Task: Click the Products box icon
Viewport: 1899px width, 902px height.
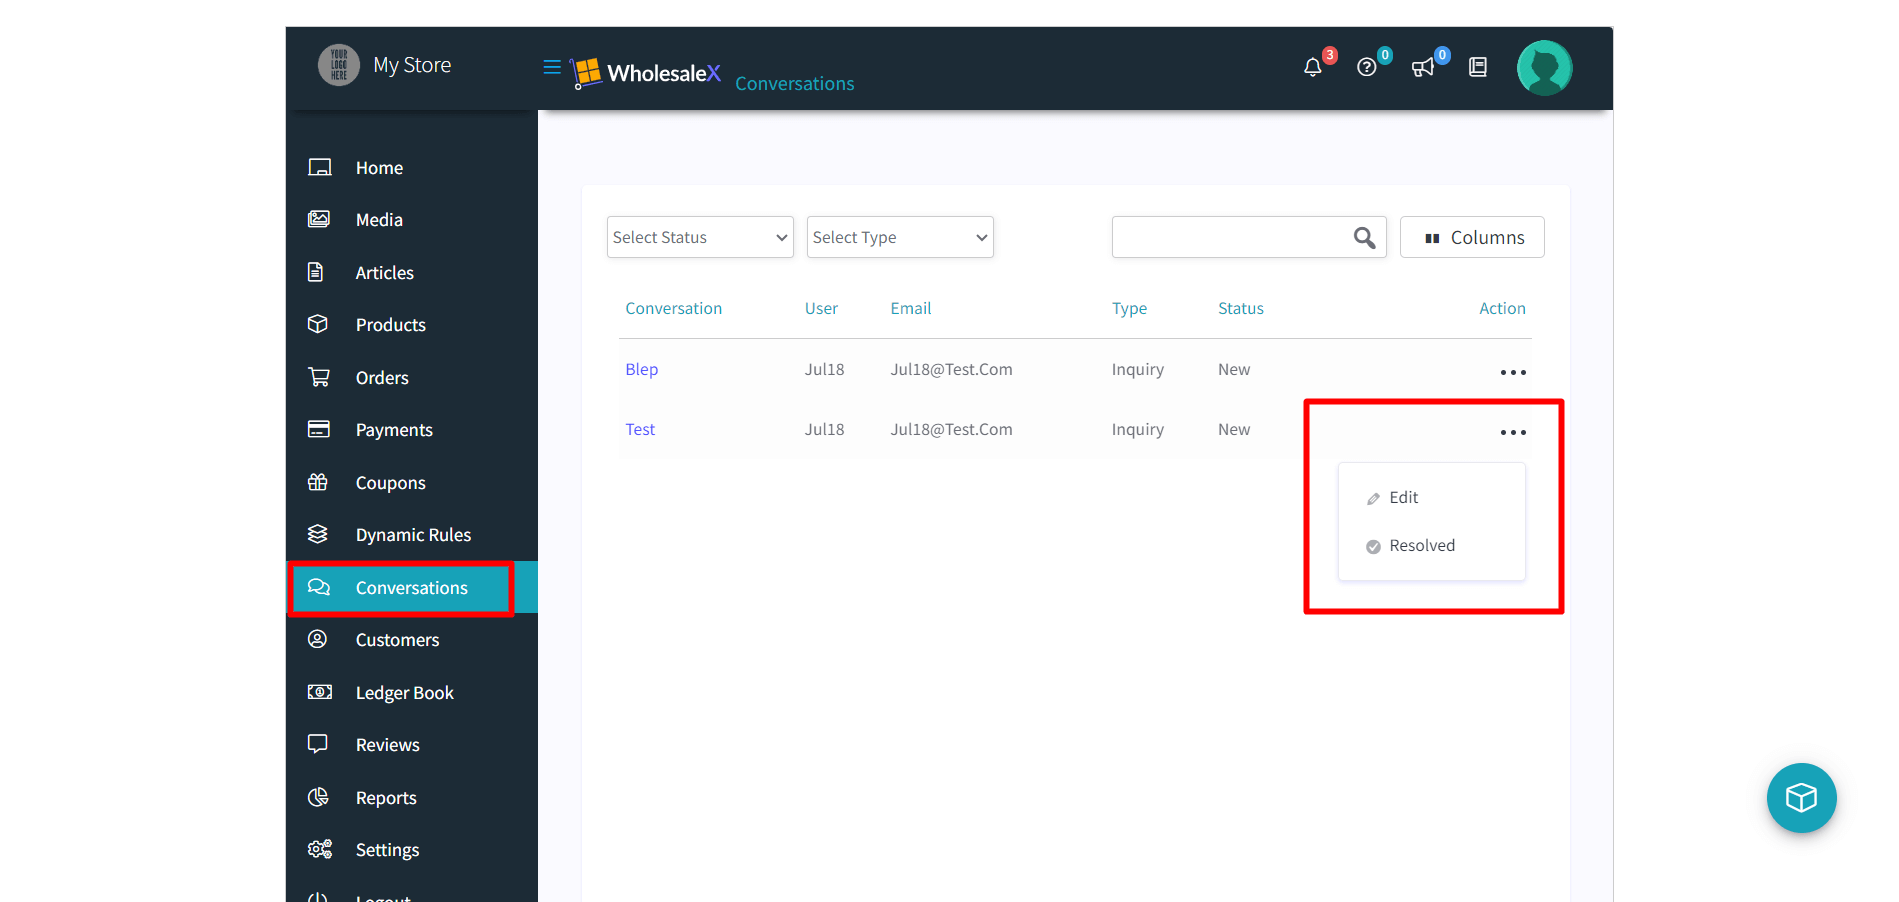Action: tap(318, 324)
